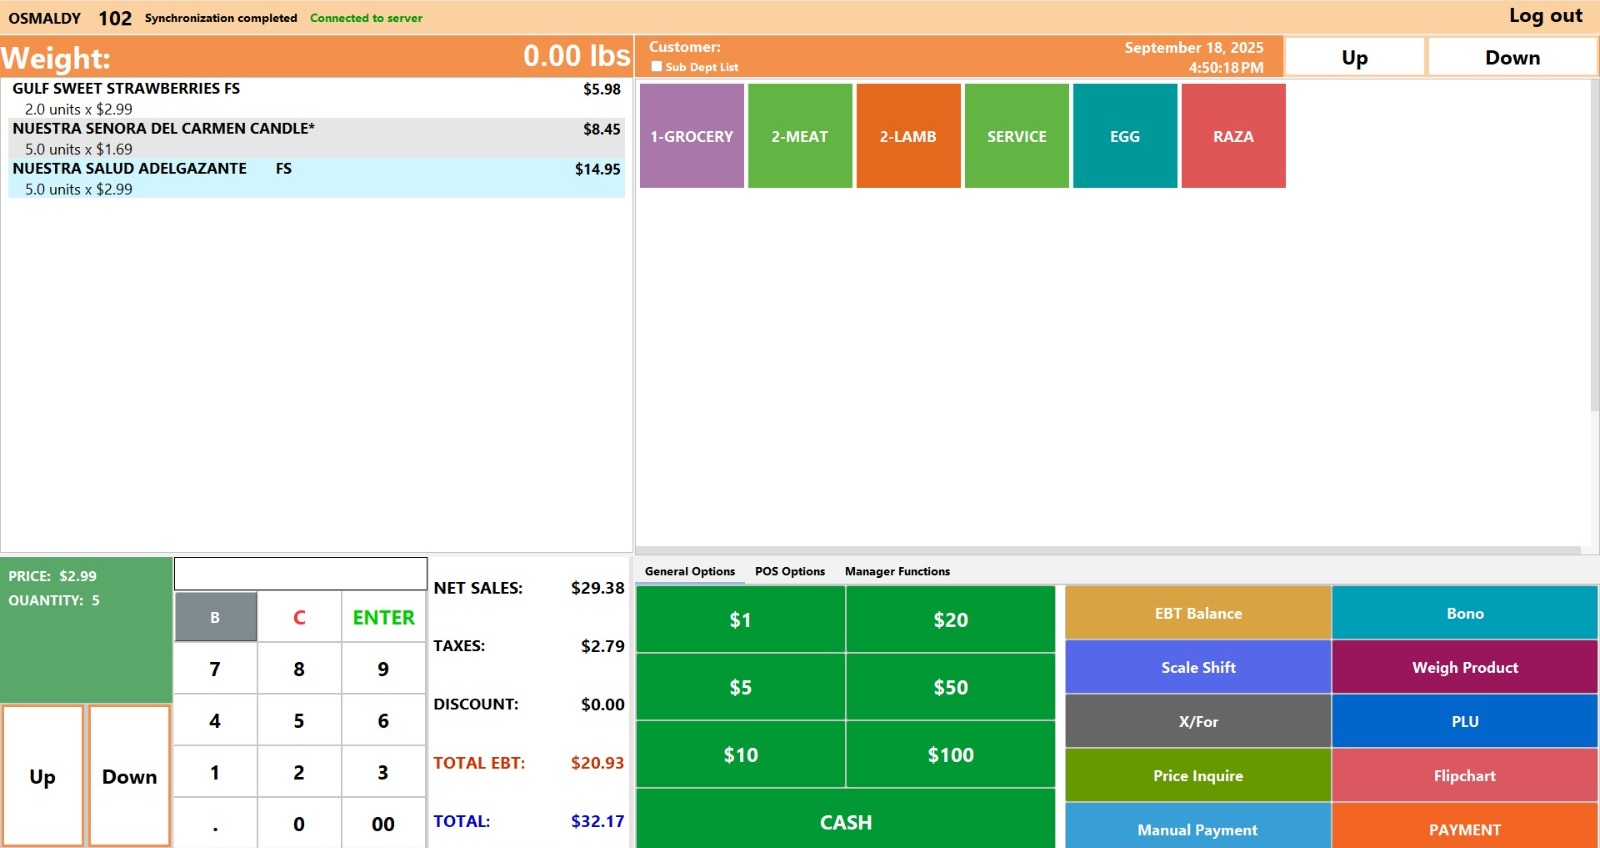Click the blue PLU button
The height and width of the screenshot is (848, 1600).
[1465, 721]
